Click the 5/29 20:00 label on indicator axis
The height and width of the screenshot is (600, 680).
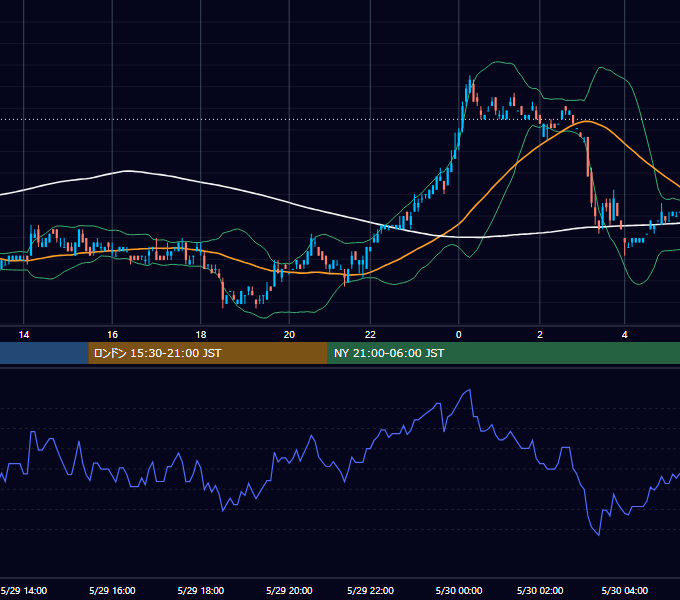click(x=289, y=590)
